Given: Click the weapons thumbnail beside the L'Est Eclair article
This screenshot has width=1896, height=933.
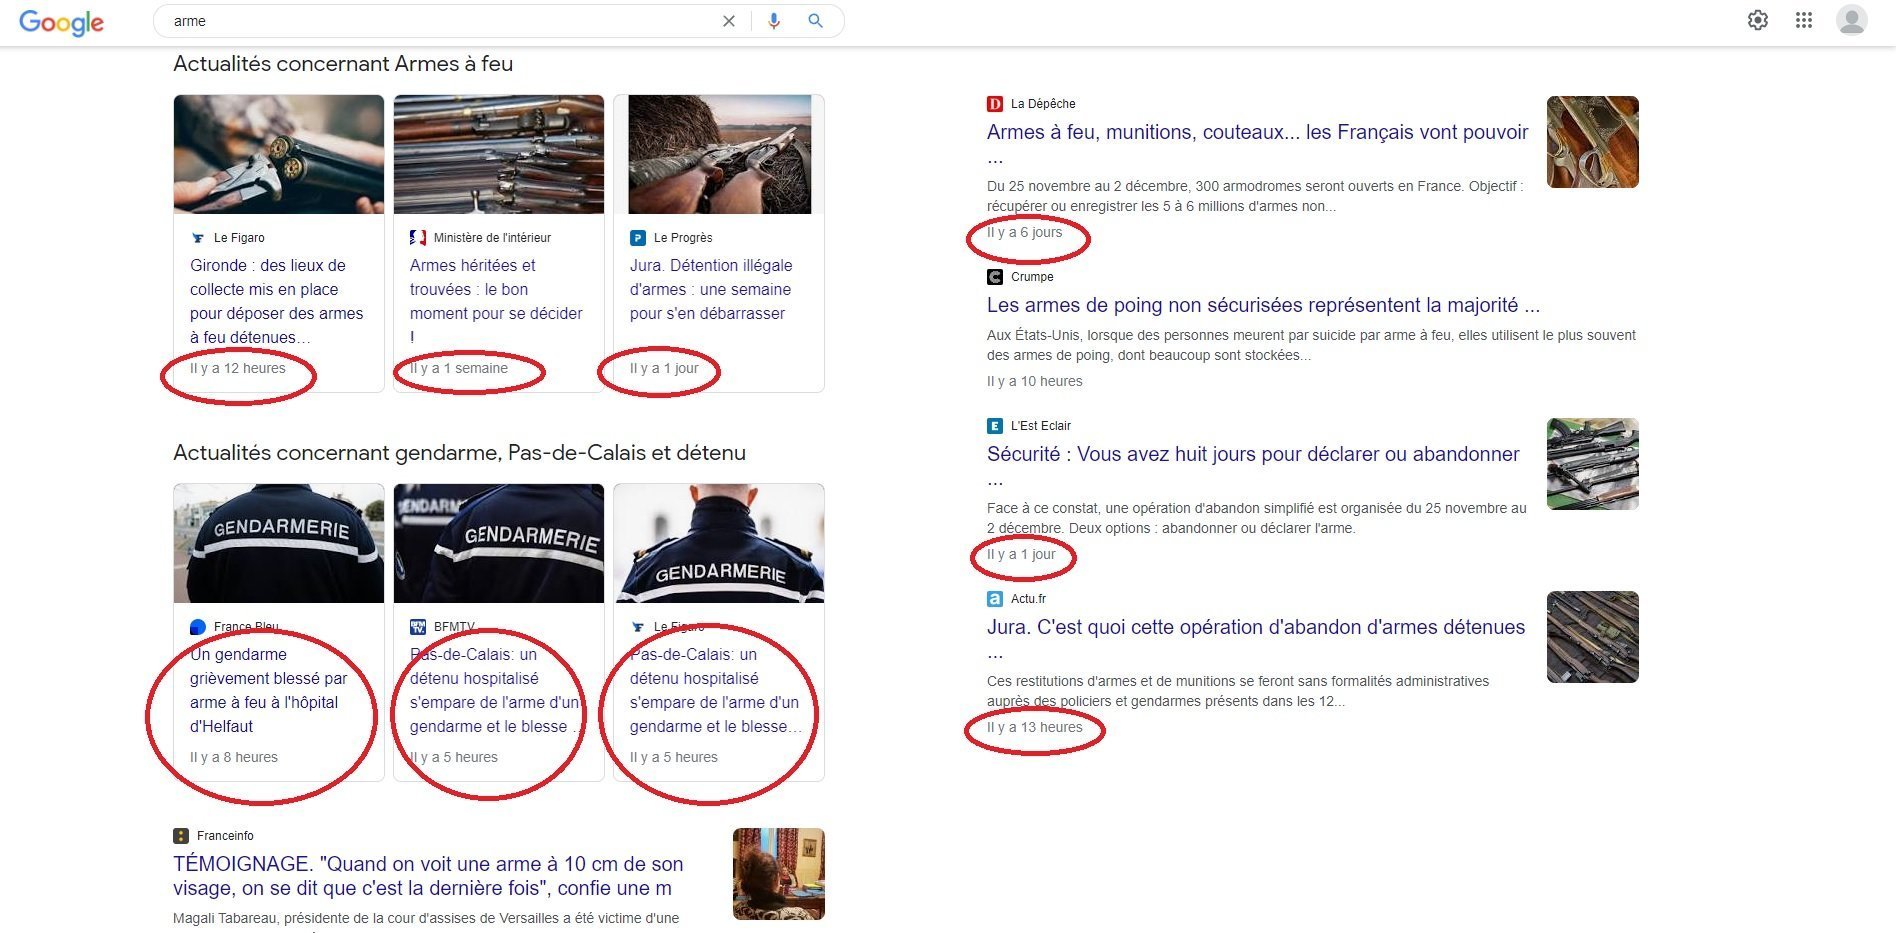Looking at the screenshot, I should 1593,464.
